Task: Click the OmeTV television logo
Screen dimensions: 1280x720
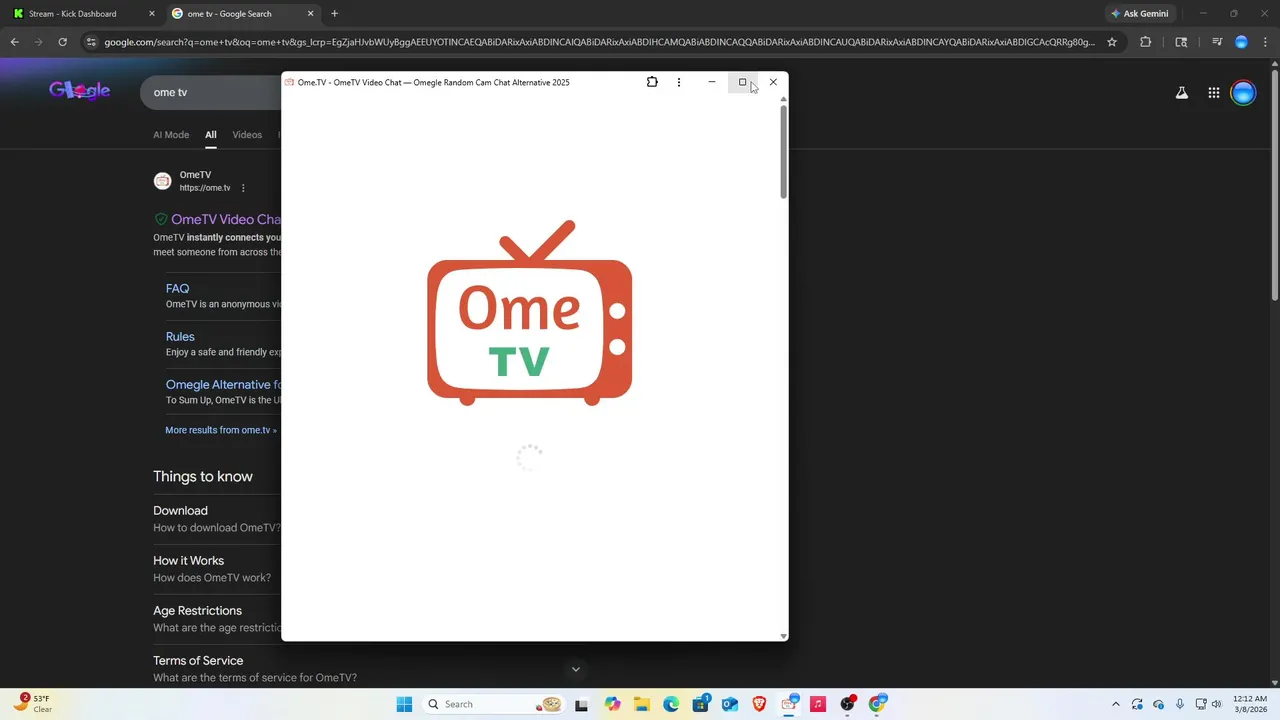Action: pos(529,312)
